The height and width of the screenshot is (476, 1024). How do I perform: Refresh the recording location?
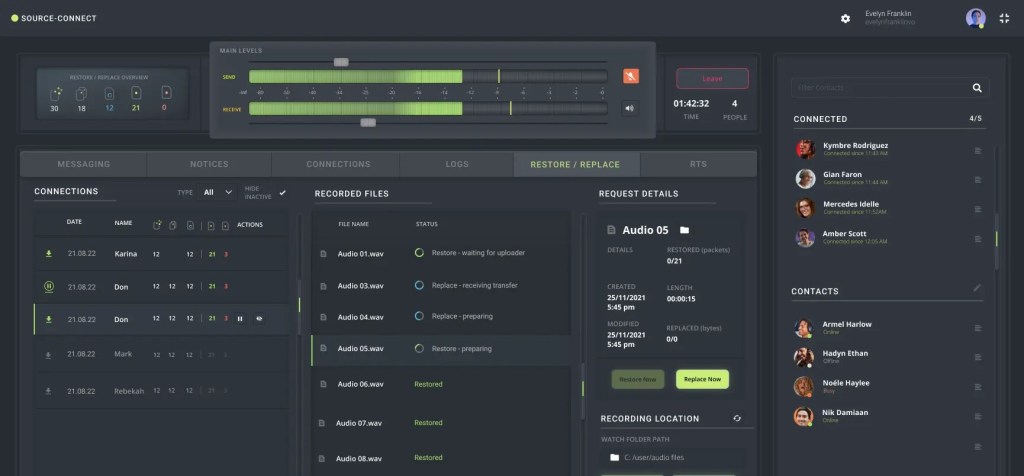coord(737,418)
